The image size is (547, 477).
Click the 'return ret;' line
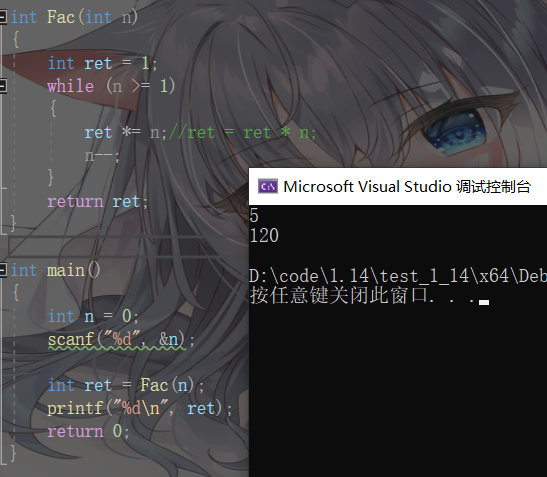pos(98,202)
